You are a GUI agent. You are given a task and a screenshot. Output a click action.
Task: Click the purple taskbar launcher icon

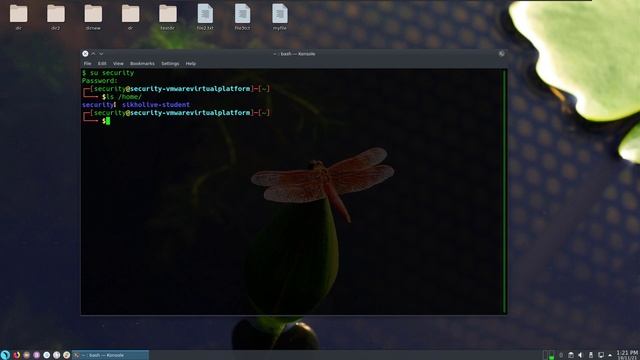point(36,355)
